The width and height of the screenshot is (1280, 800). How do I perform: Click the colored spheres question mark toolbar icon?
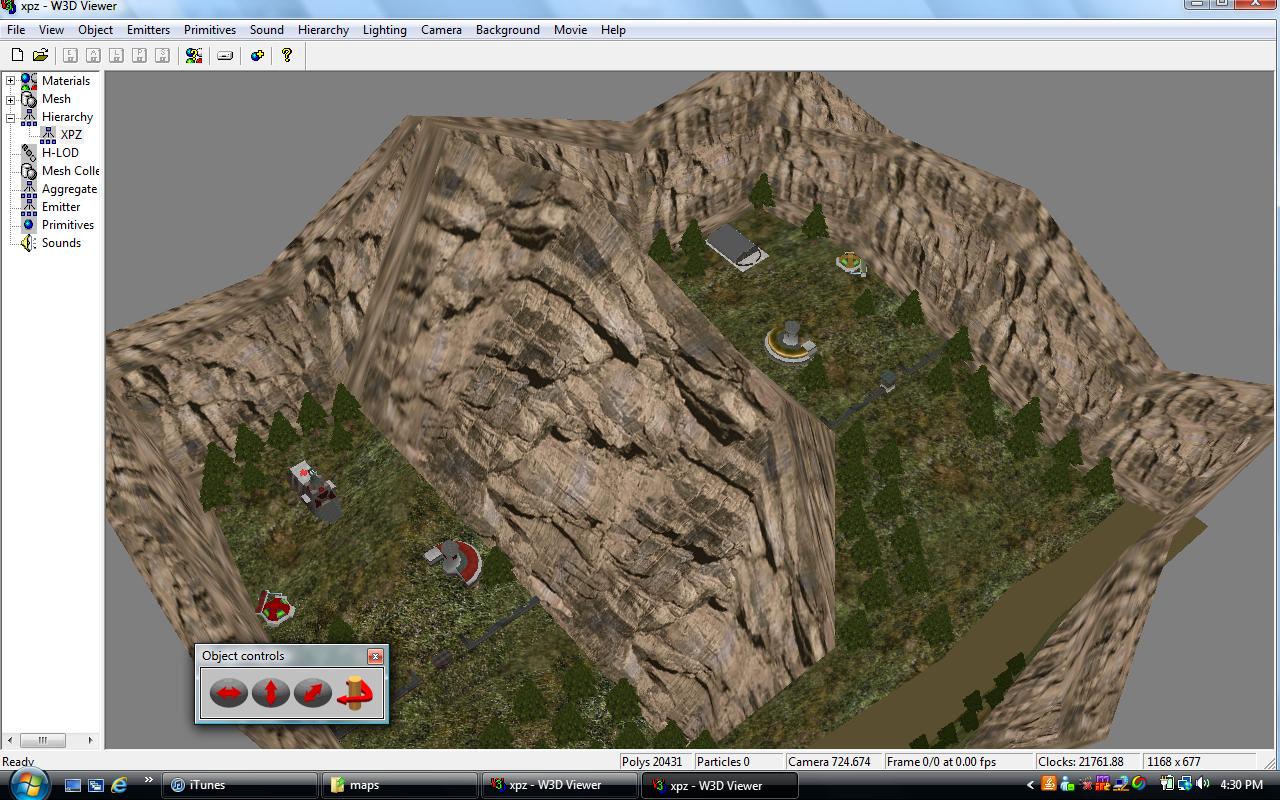[194, 56]
